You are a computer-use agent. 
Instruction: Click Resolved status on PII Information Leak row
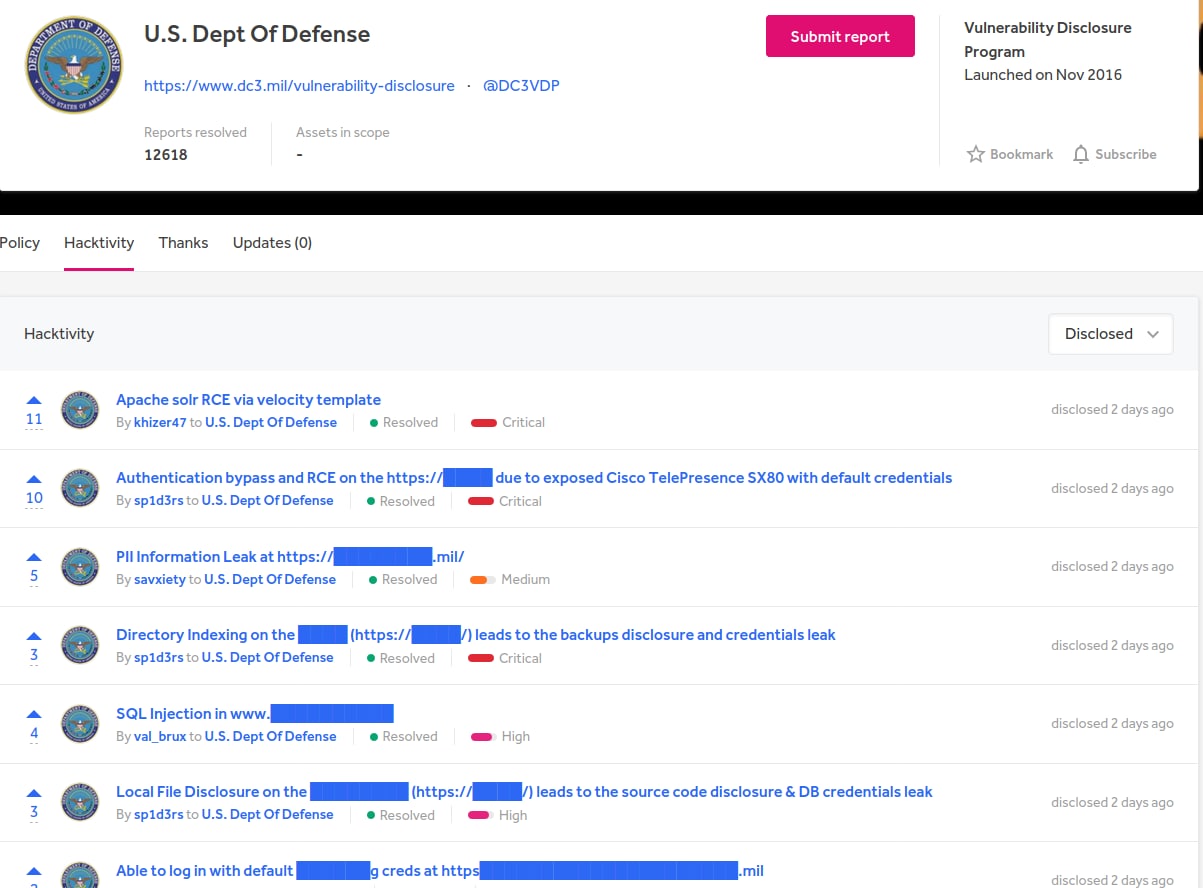(403, 580)
